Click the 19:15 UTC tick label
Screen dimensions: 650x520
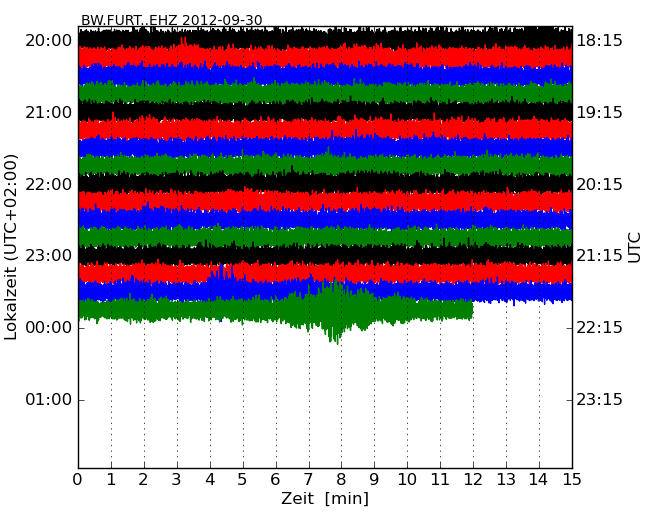click(599, 113)
